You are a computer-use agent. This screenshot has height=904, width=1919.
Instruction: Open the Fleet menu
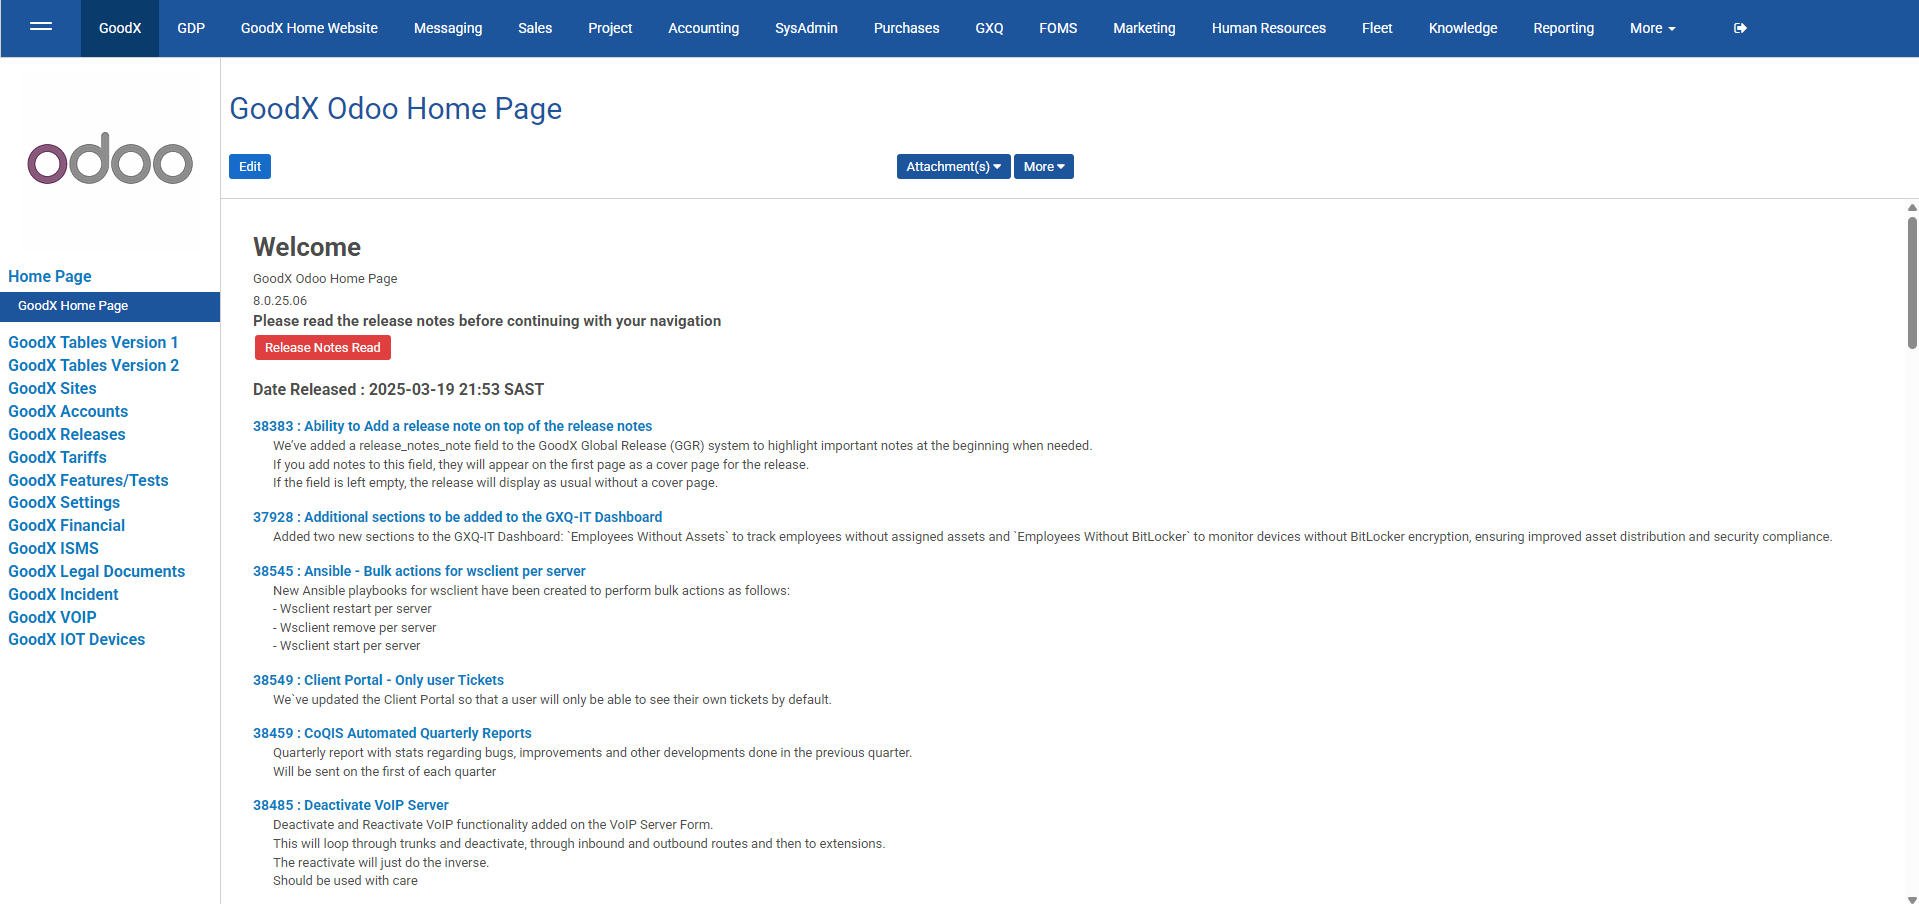[x=1377, y=28]
